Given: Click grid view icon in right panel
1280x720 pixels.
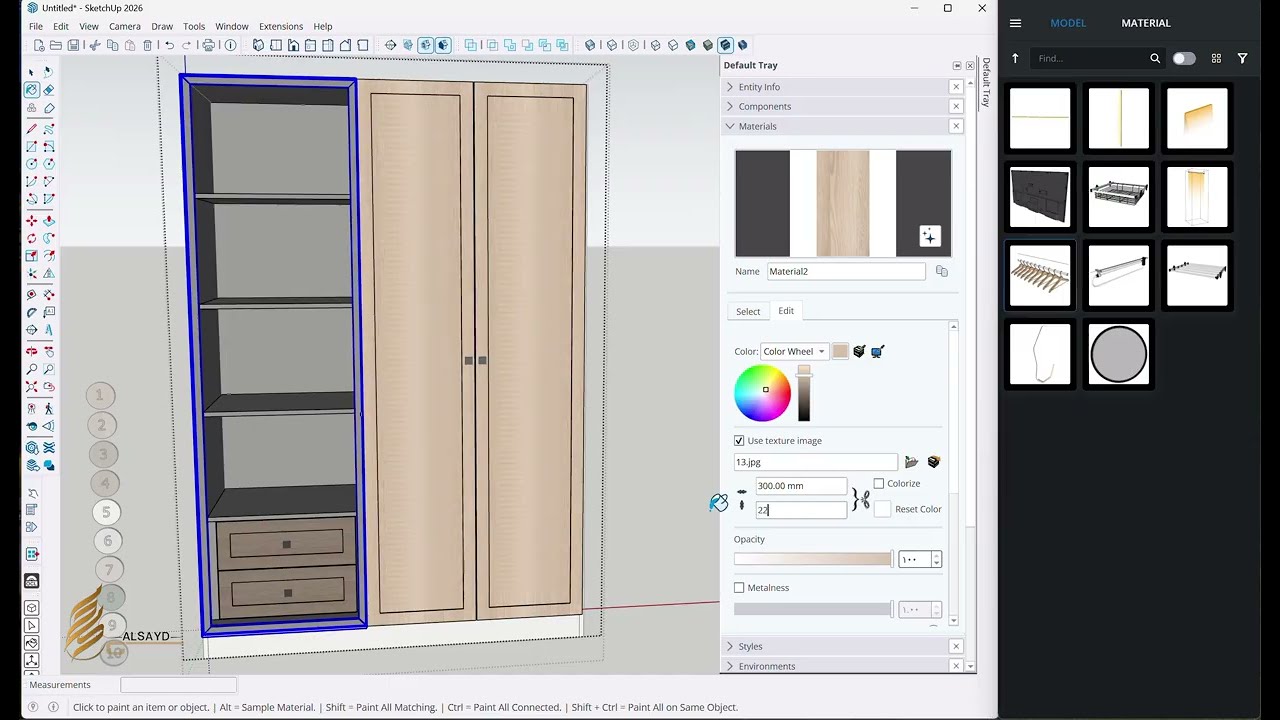Looking at the screenshot, I should pyautogui.click(x=1216, y=58).
